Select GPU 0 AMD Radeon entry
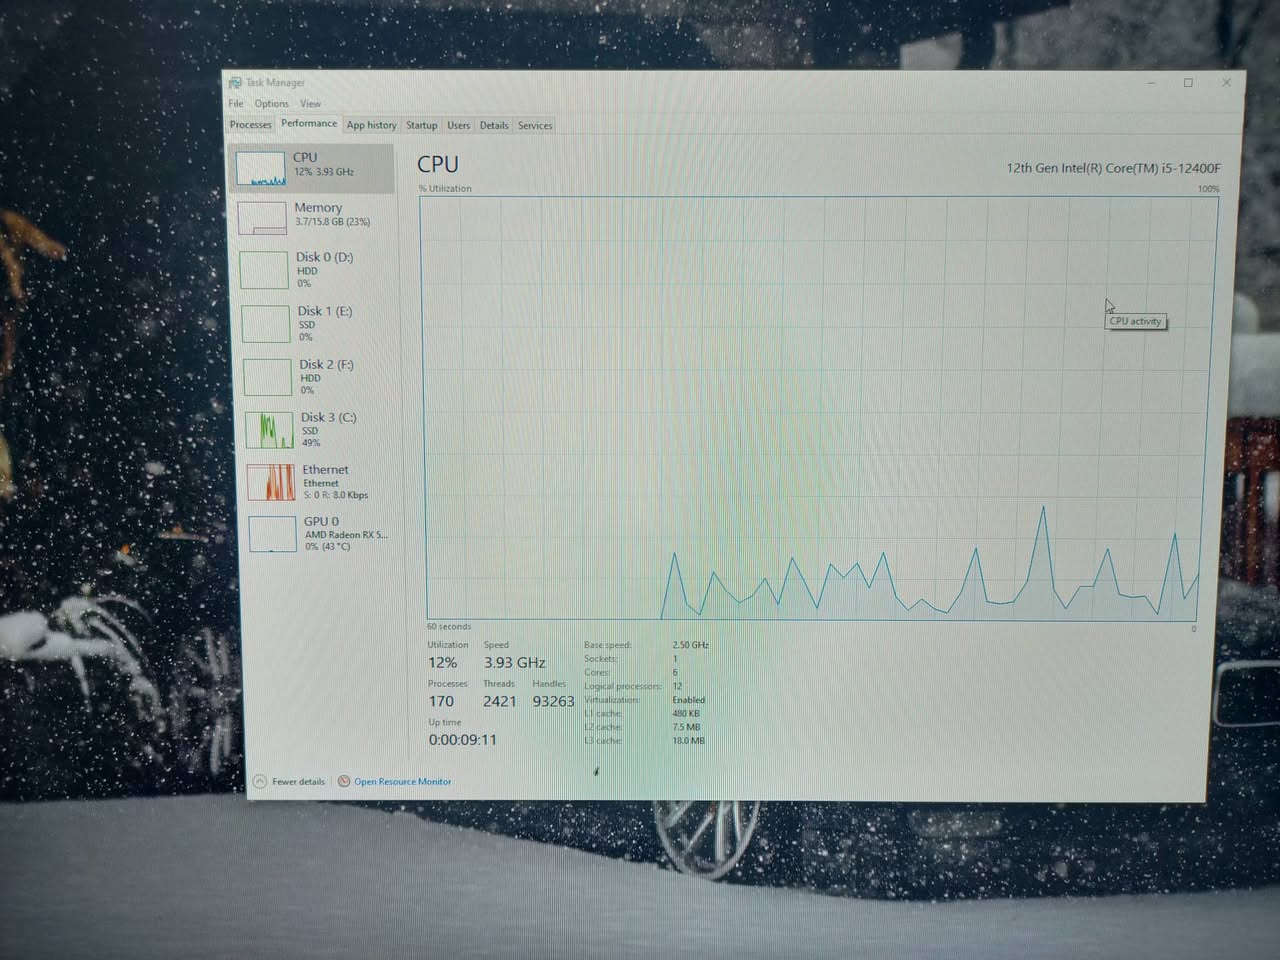 coord(330,533)
